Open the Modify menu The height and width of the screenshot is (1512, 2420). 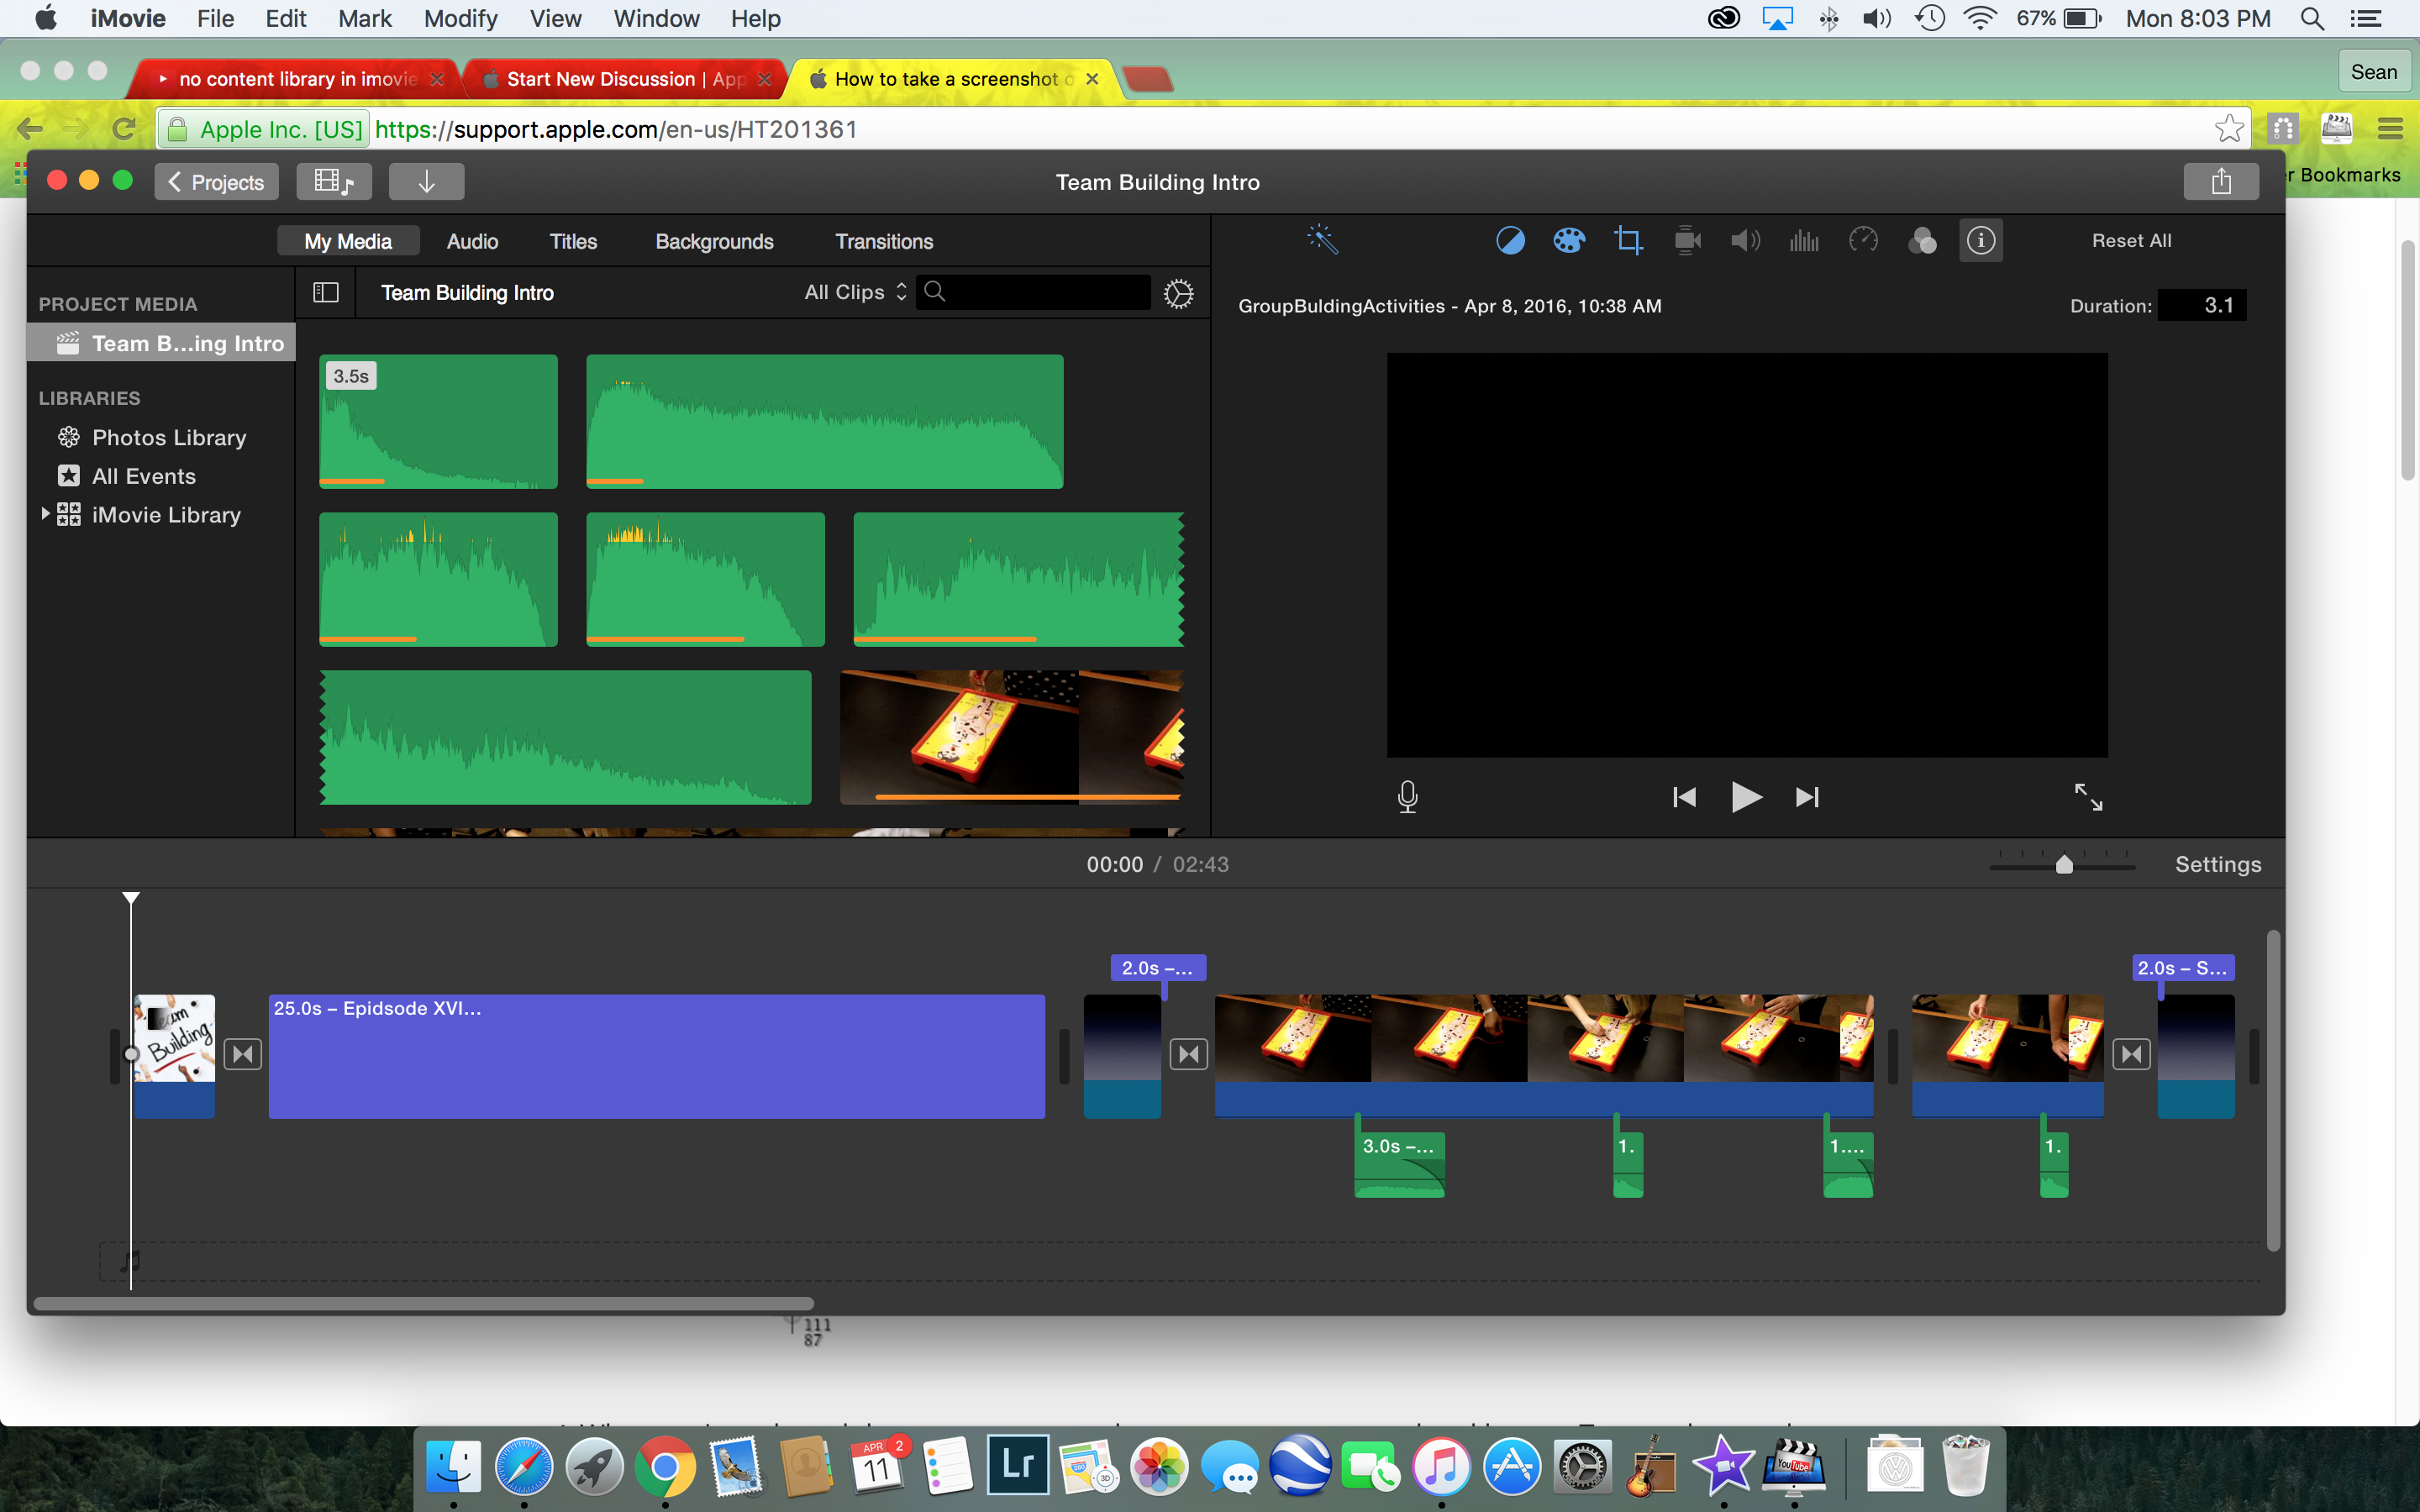(x=460, y=19)
